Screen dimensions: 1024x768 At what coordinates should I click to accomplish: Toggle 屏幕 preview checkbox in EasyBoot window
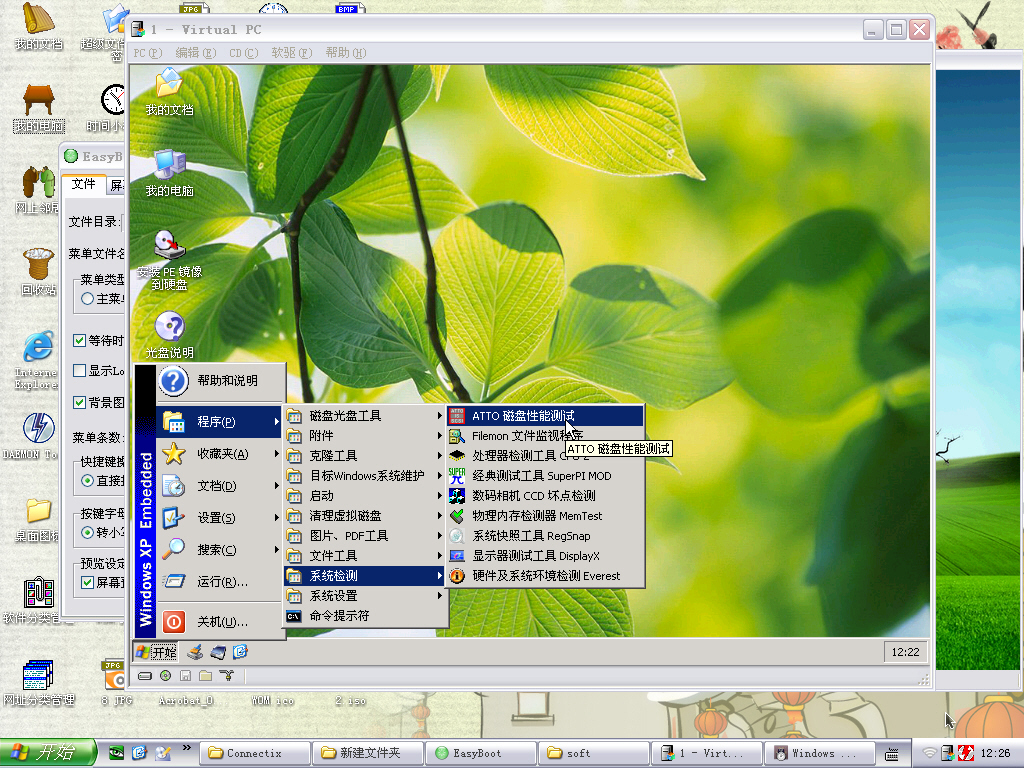point(87,582)
